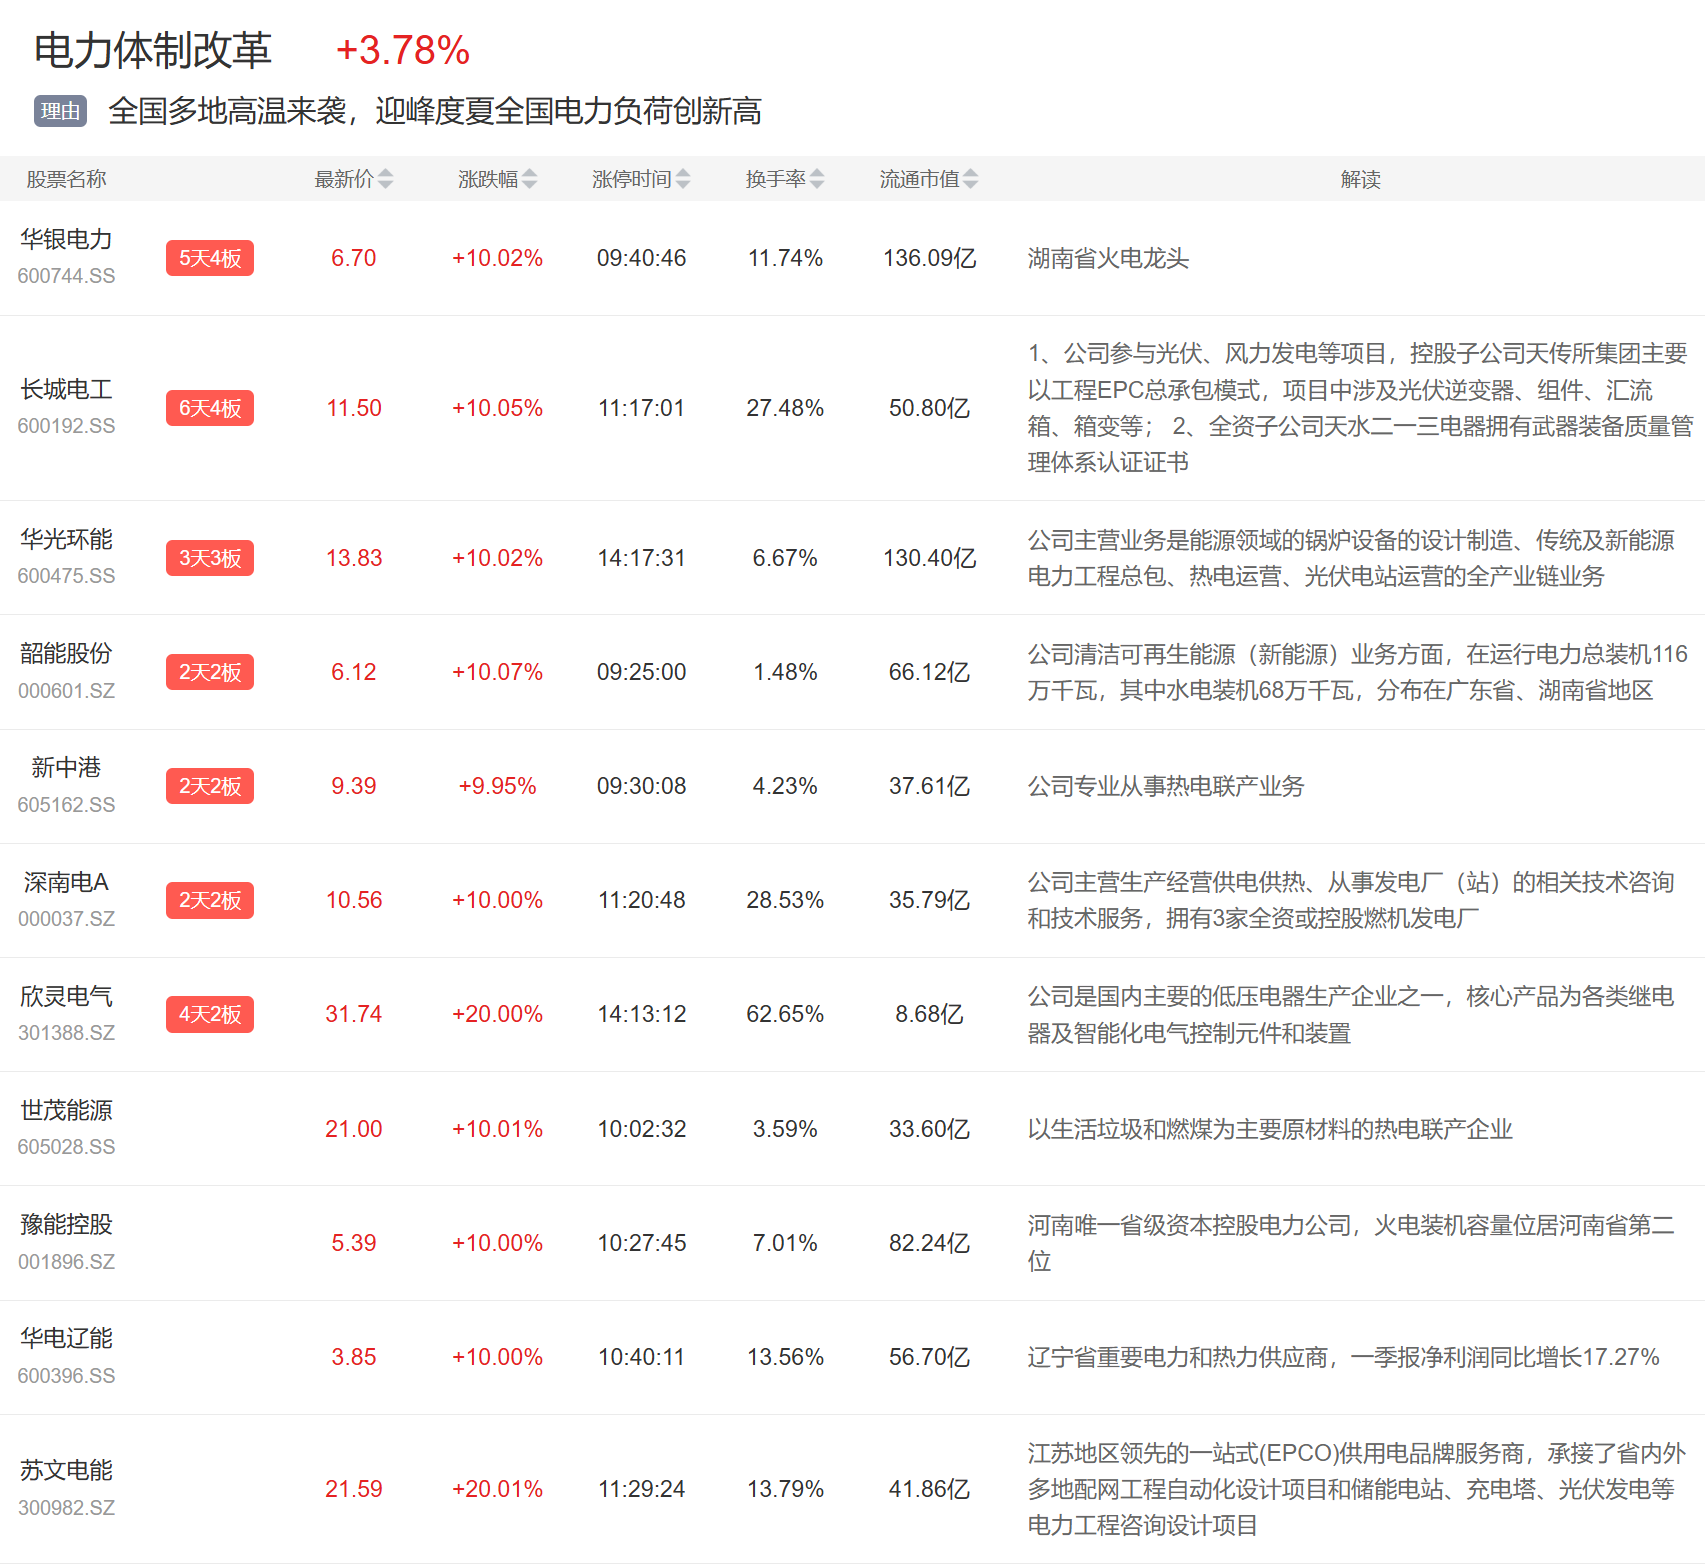Click the 2天2板 badge for 新中港
The width and height of the screenshot is (1705, 1564).
click(210, 786)
